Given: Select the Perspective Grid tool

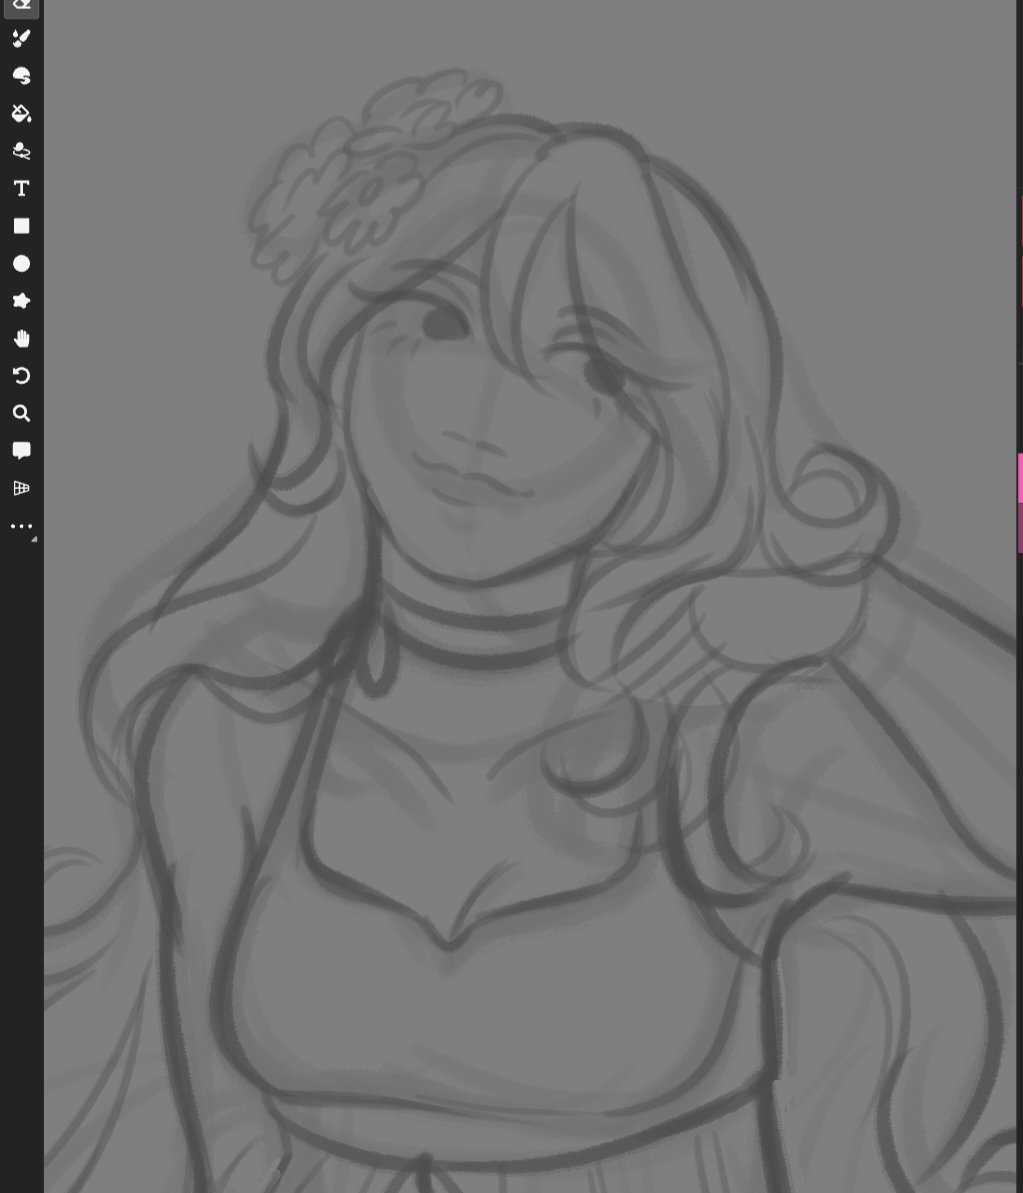Looking at the screenshot, I should [x=21, y=488].
